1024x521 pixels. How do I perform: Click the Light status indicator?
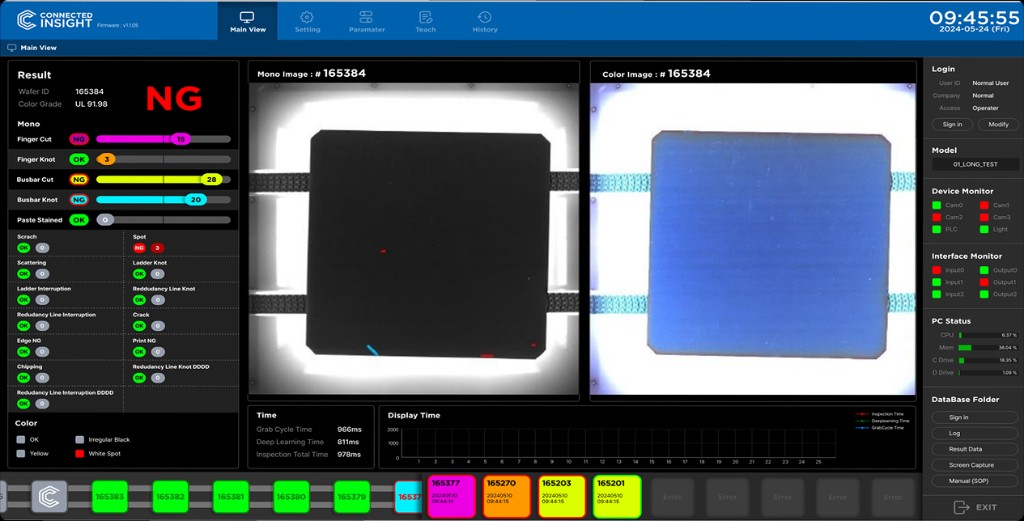click(x=984, y=229)
